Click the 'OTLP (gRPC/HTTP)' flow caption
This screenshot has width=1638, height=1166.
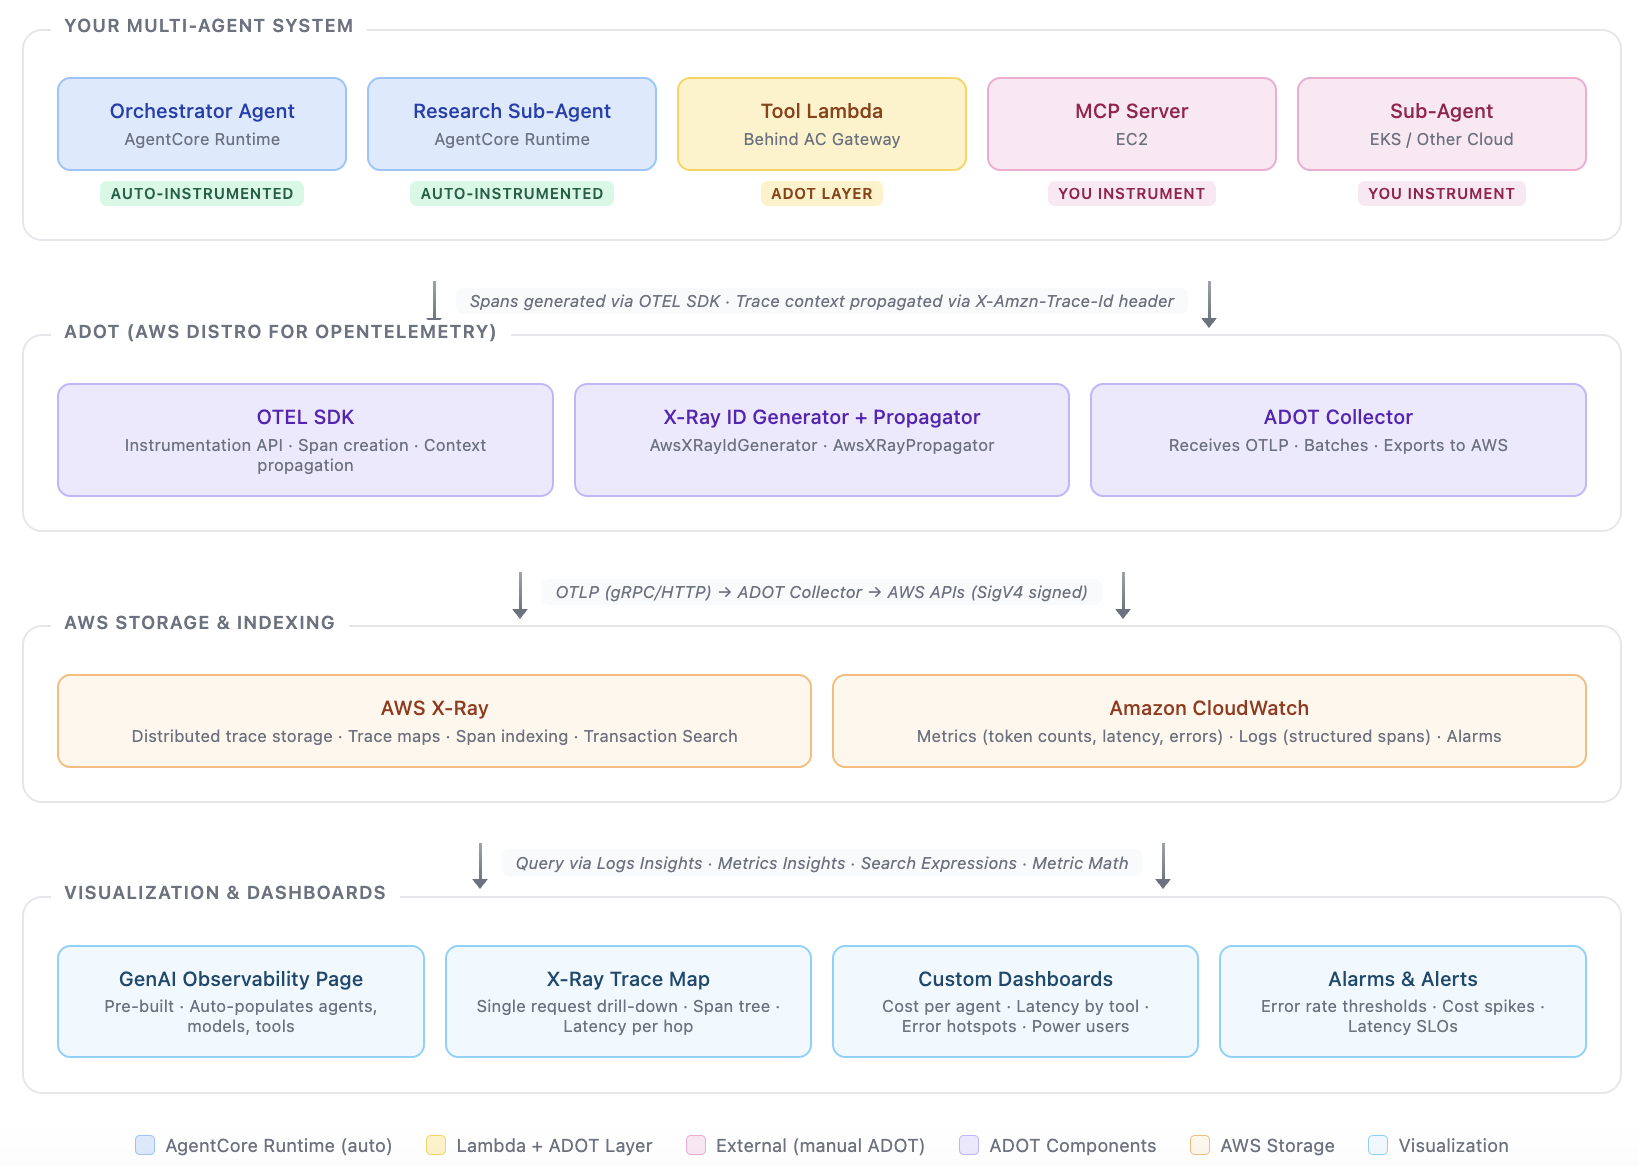pos(822,592)
